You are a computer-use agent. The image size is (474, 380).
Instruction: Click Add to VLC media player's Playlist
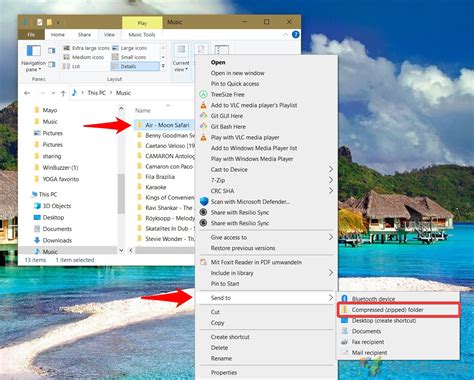pos(254,105)
